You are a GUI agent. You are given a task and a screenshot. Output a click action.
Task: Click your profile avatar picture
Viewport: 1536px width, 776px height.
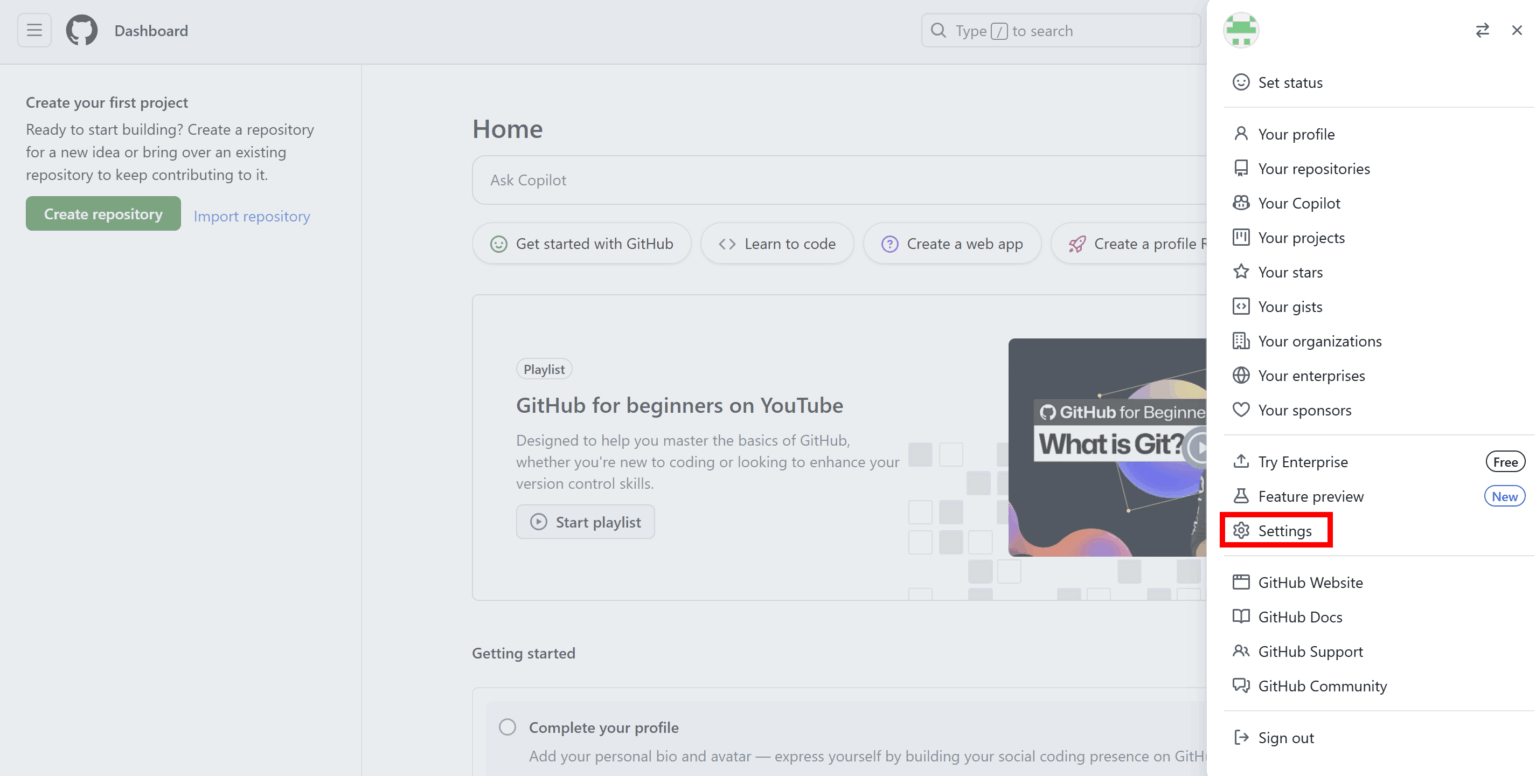(x=1240, y=30)
